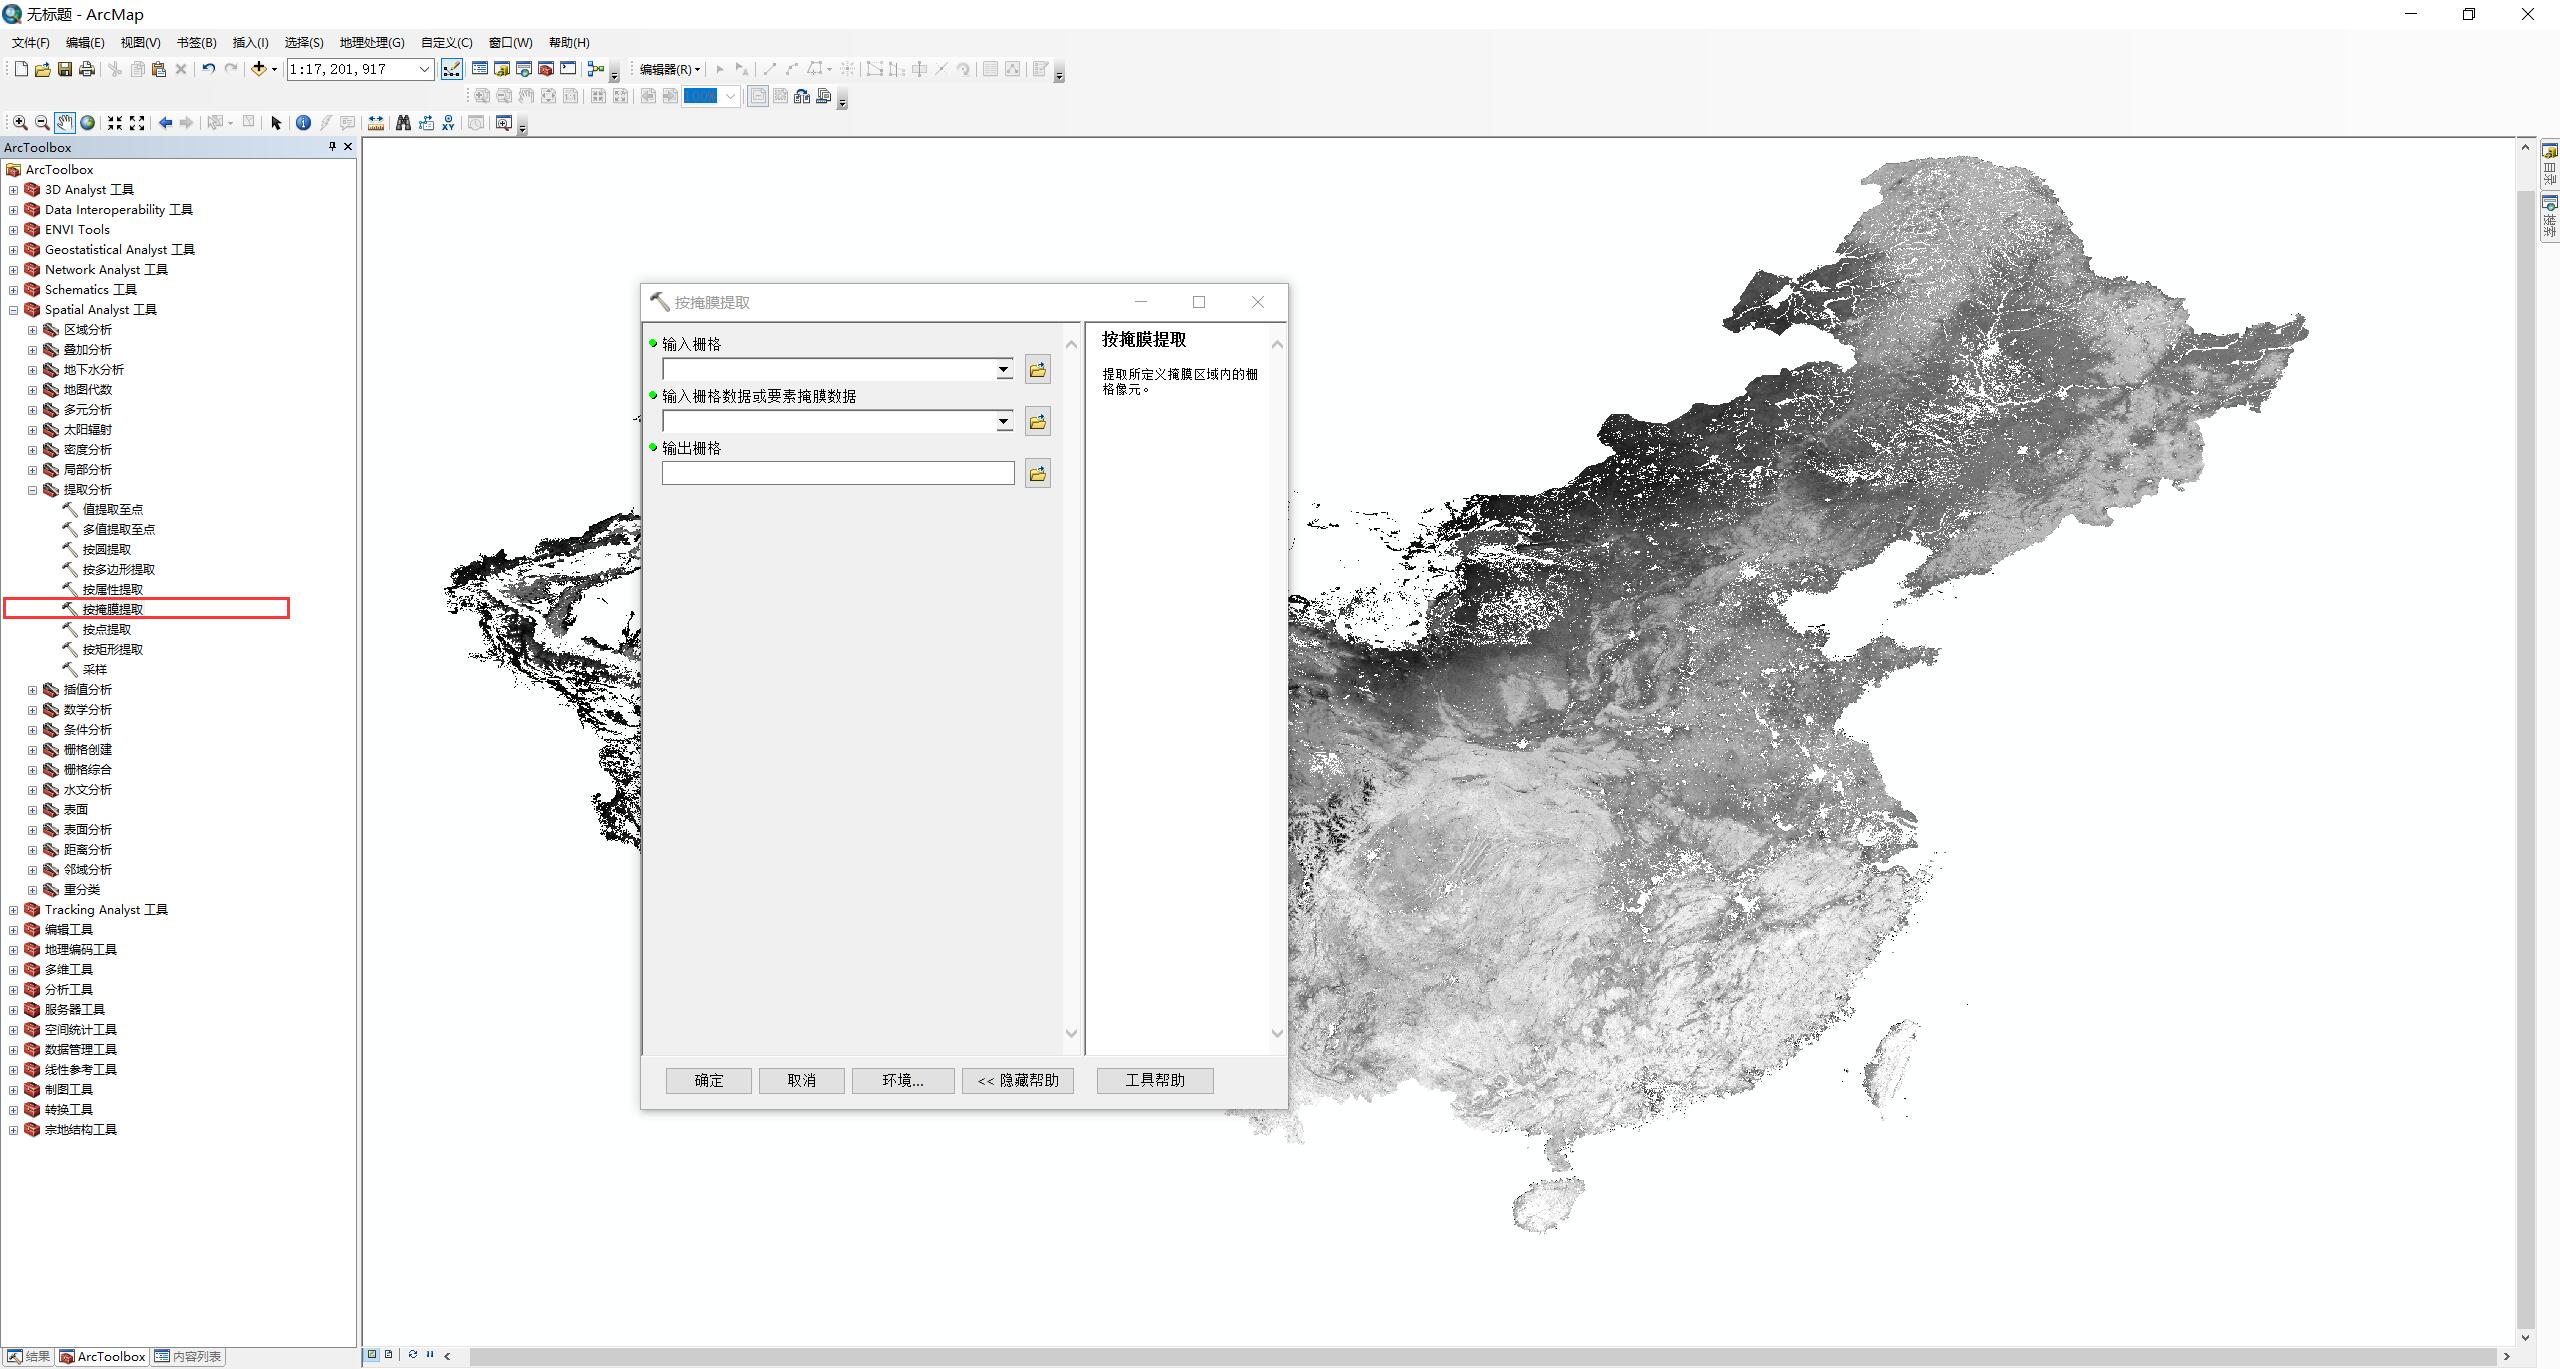Open the Find binoculars tool
2560x1369 pixels.
[403, 123]
